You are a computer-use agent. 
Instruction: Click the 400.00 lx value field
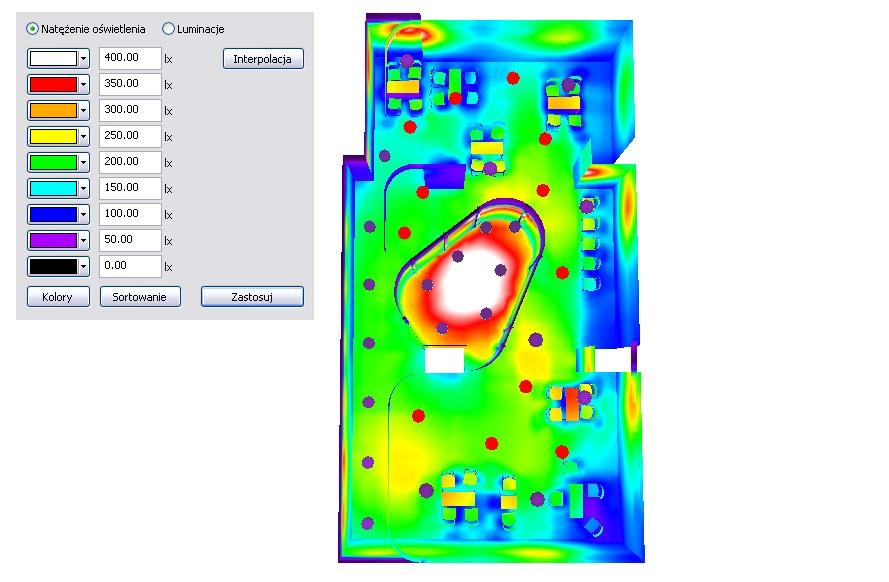pyautogui.click(x=130, y=58)
